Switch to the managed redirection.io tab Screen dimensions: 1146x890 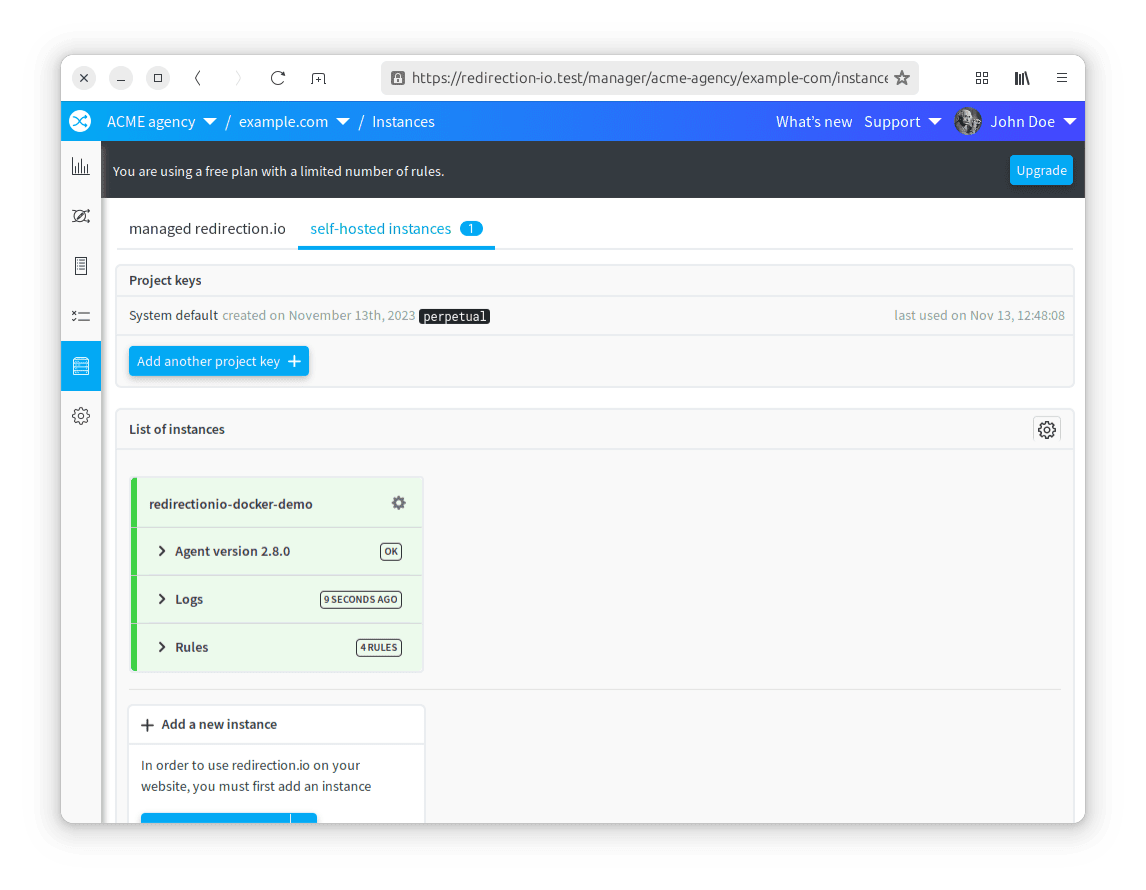206,228
